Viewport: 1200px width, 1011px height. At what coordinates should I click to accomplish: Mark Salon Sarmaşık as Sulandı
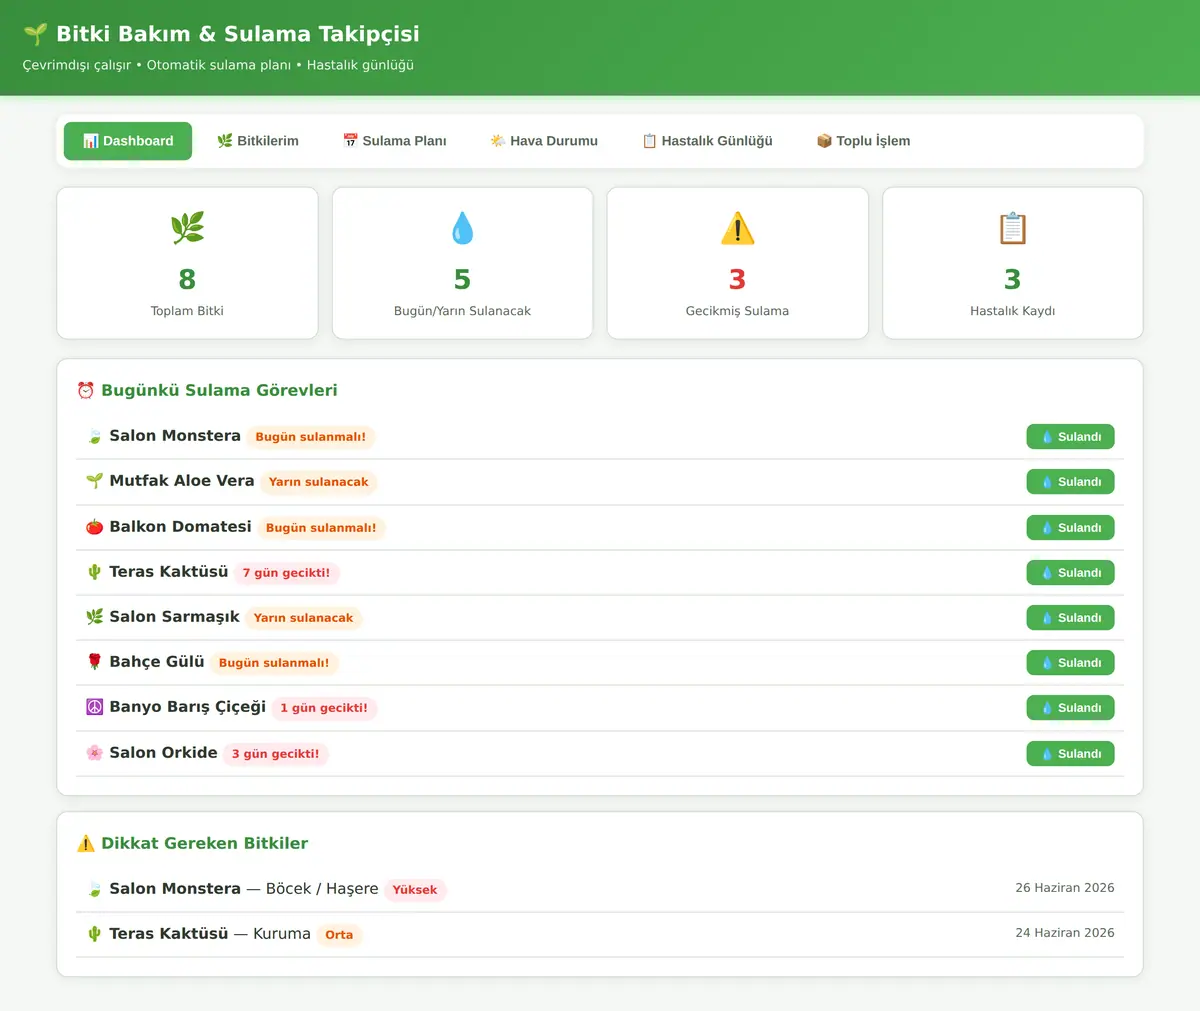click(1070, 618)
